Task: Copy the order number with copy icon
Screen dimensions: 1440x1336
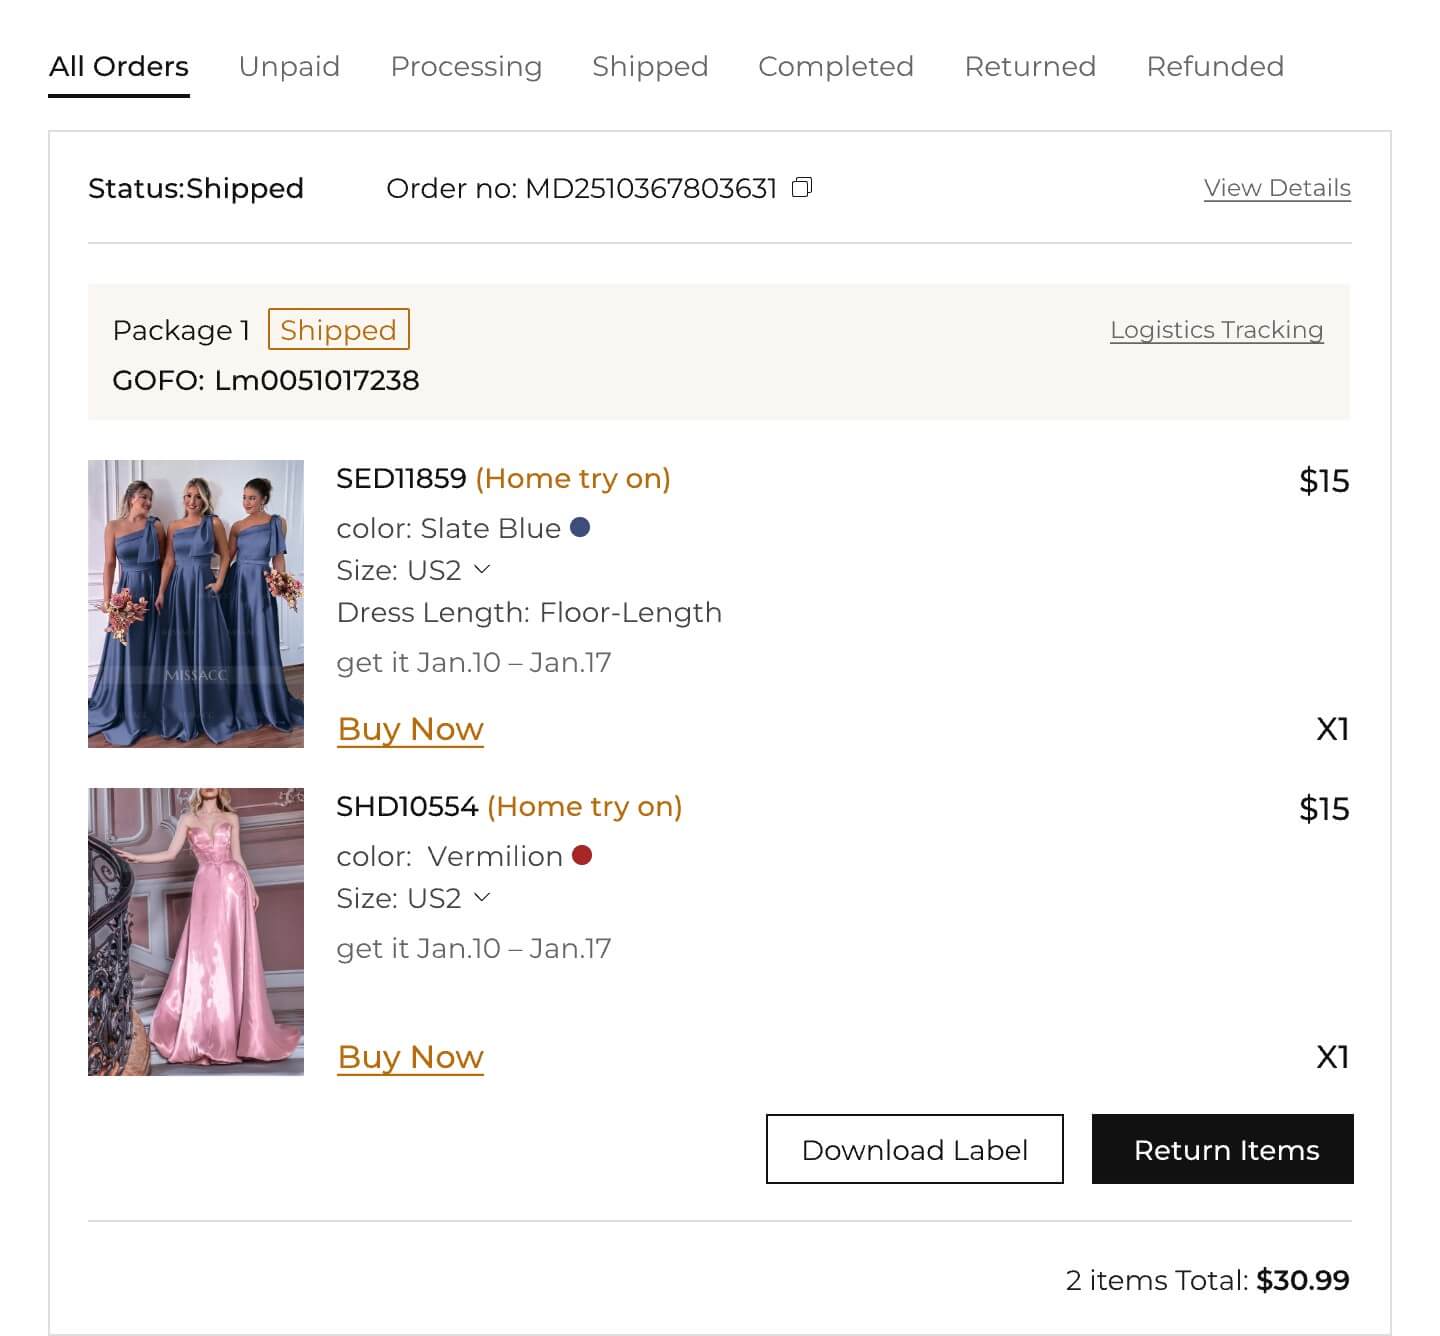Action: 802,187
